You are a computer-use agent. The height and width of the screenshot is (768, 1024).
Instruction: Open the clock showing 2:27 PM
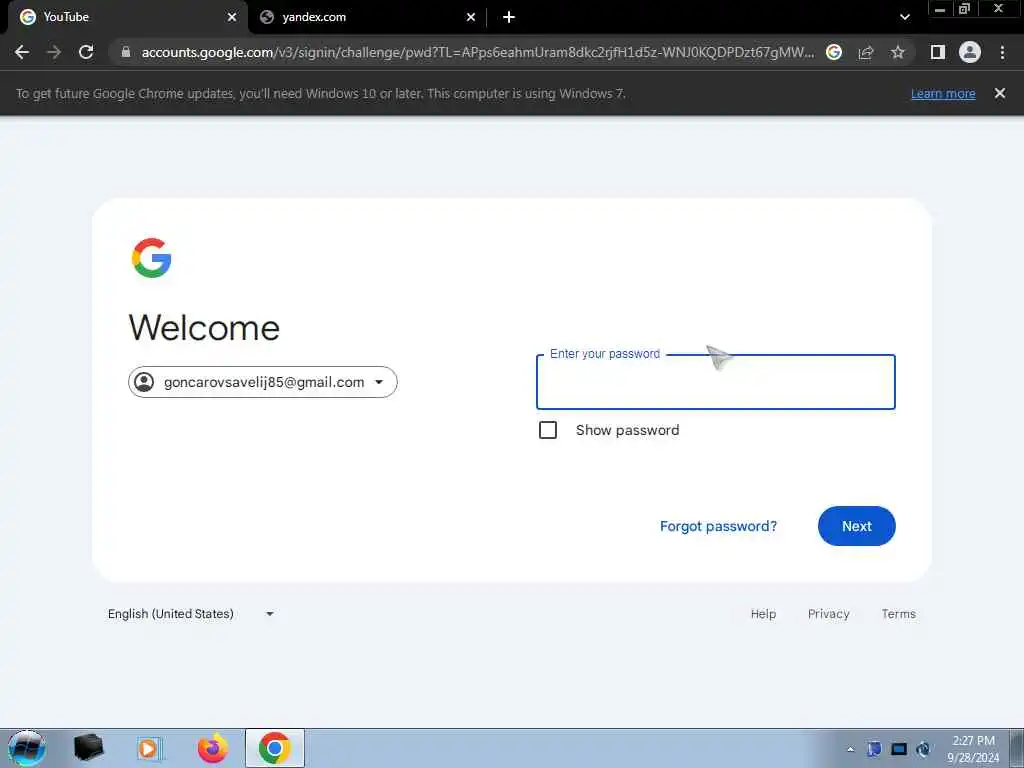(x=973, y=749)
